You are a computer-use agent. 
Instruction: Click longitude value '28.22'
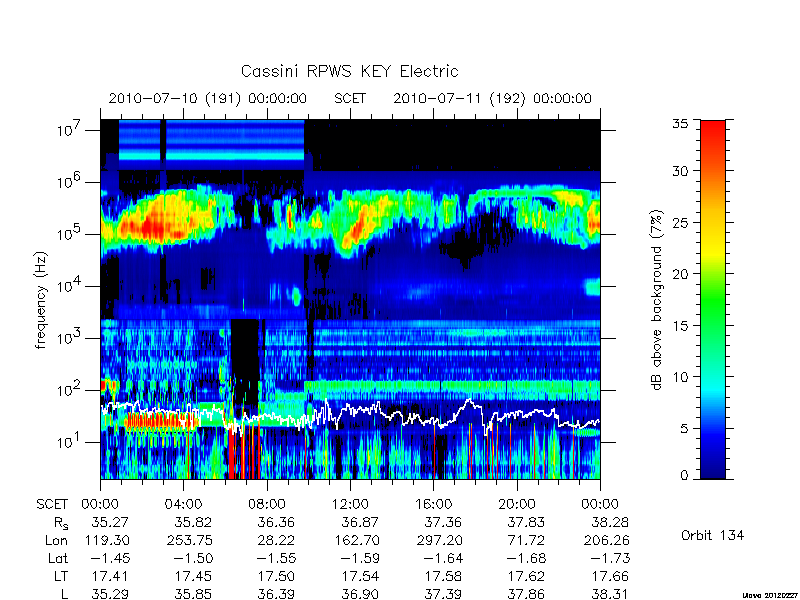276,540
